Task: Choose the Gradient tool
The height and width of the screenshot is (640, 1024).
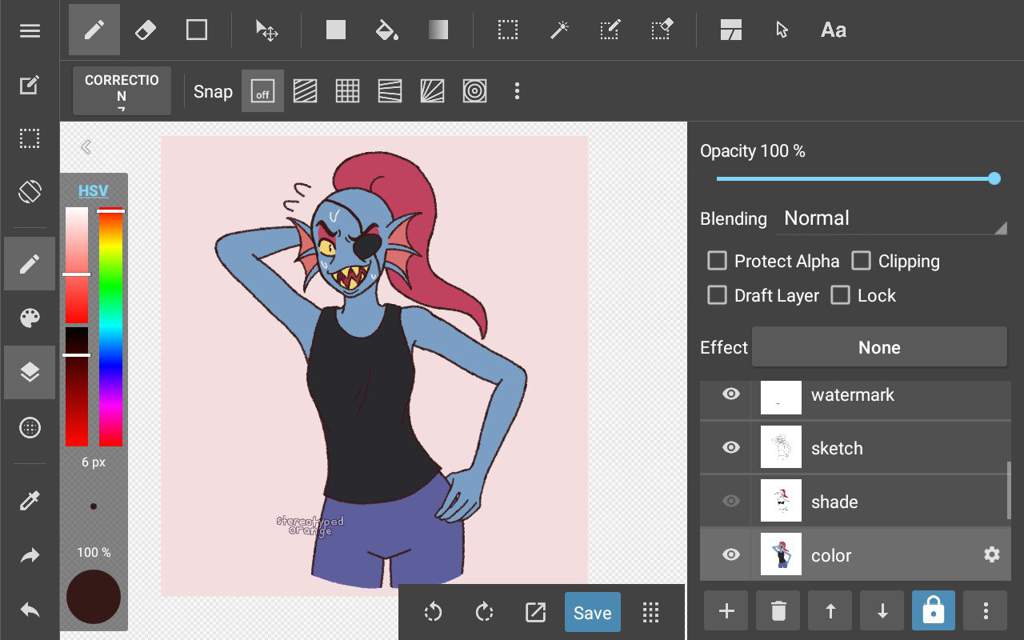Action: 438,30
